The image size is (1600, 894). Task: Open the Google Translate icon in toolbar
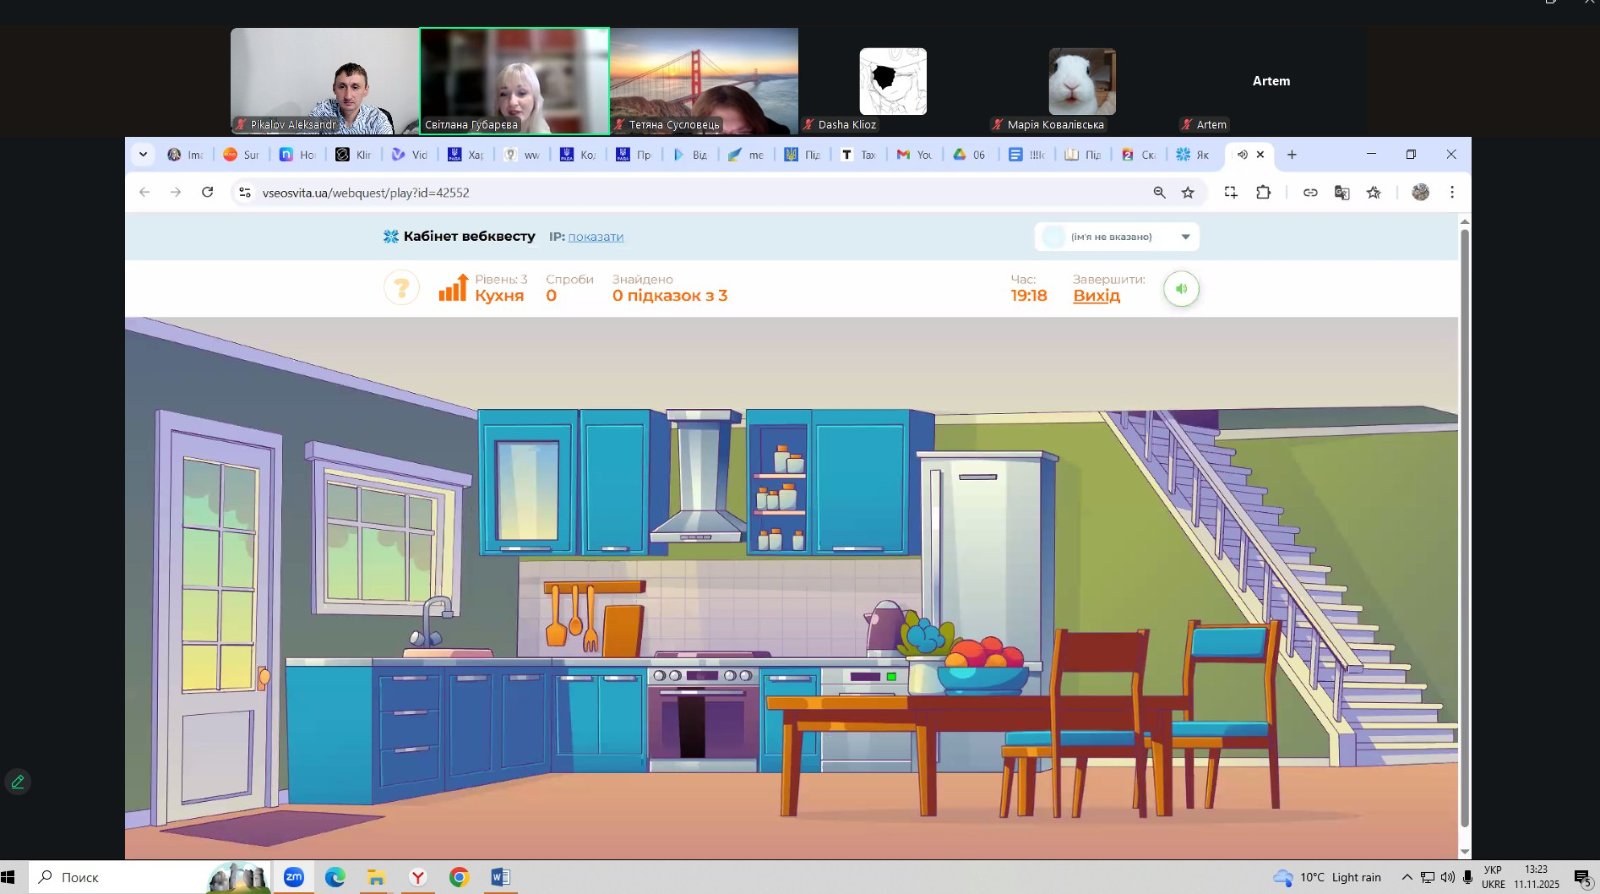pos(1342,193)
